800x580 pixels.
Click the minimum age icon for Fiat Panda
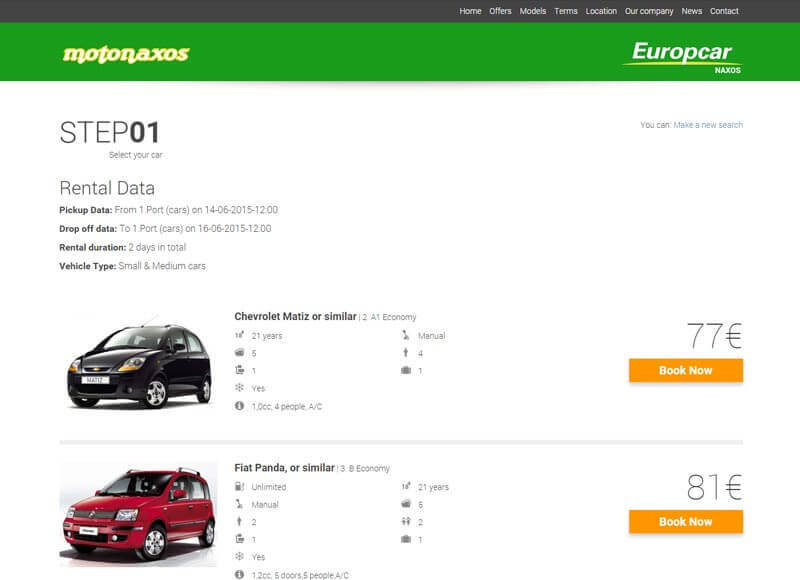[x=406, y=487]
